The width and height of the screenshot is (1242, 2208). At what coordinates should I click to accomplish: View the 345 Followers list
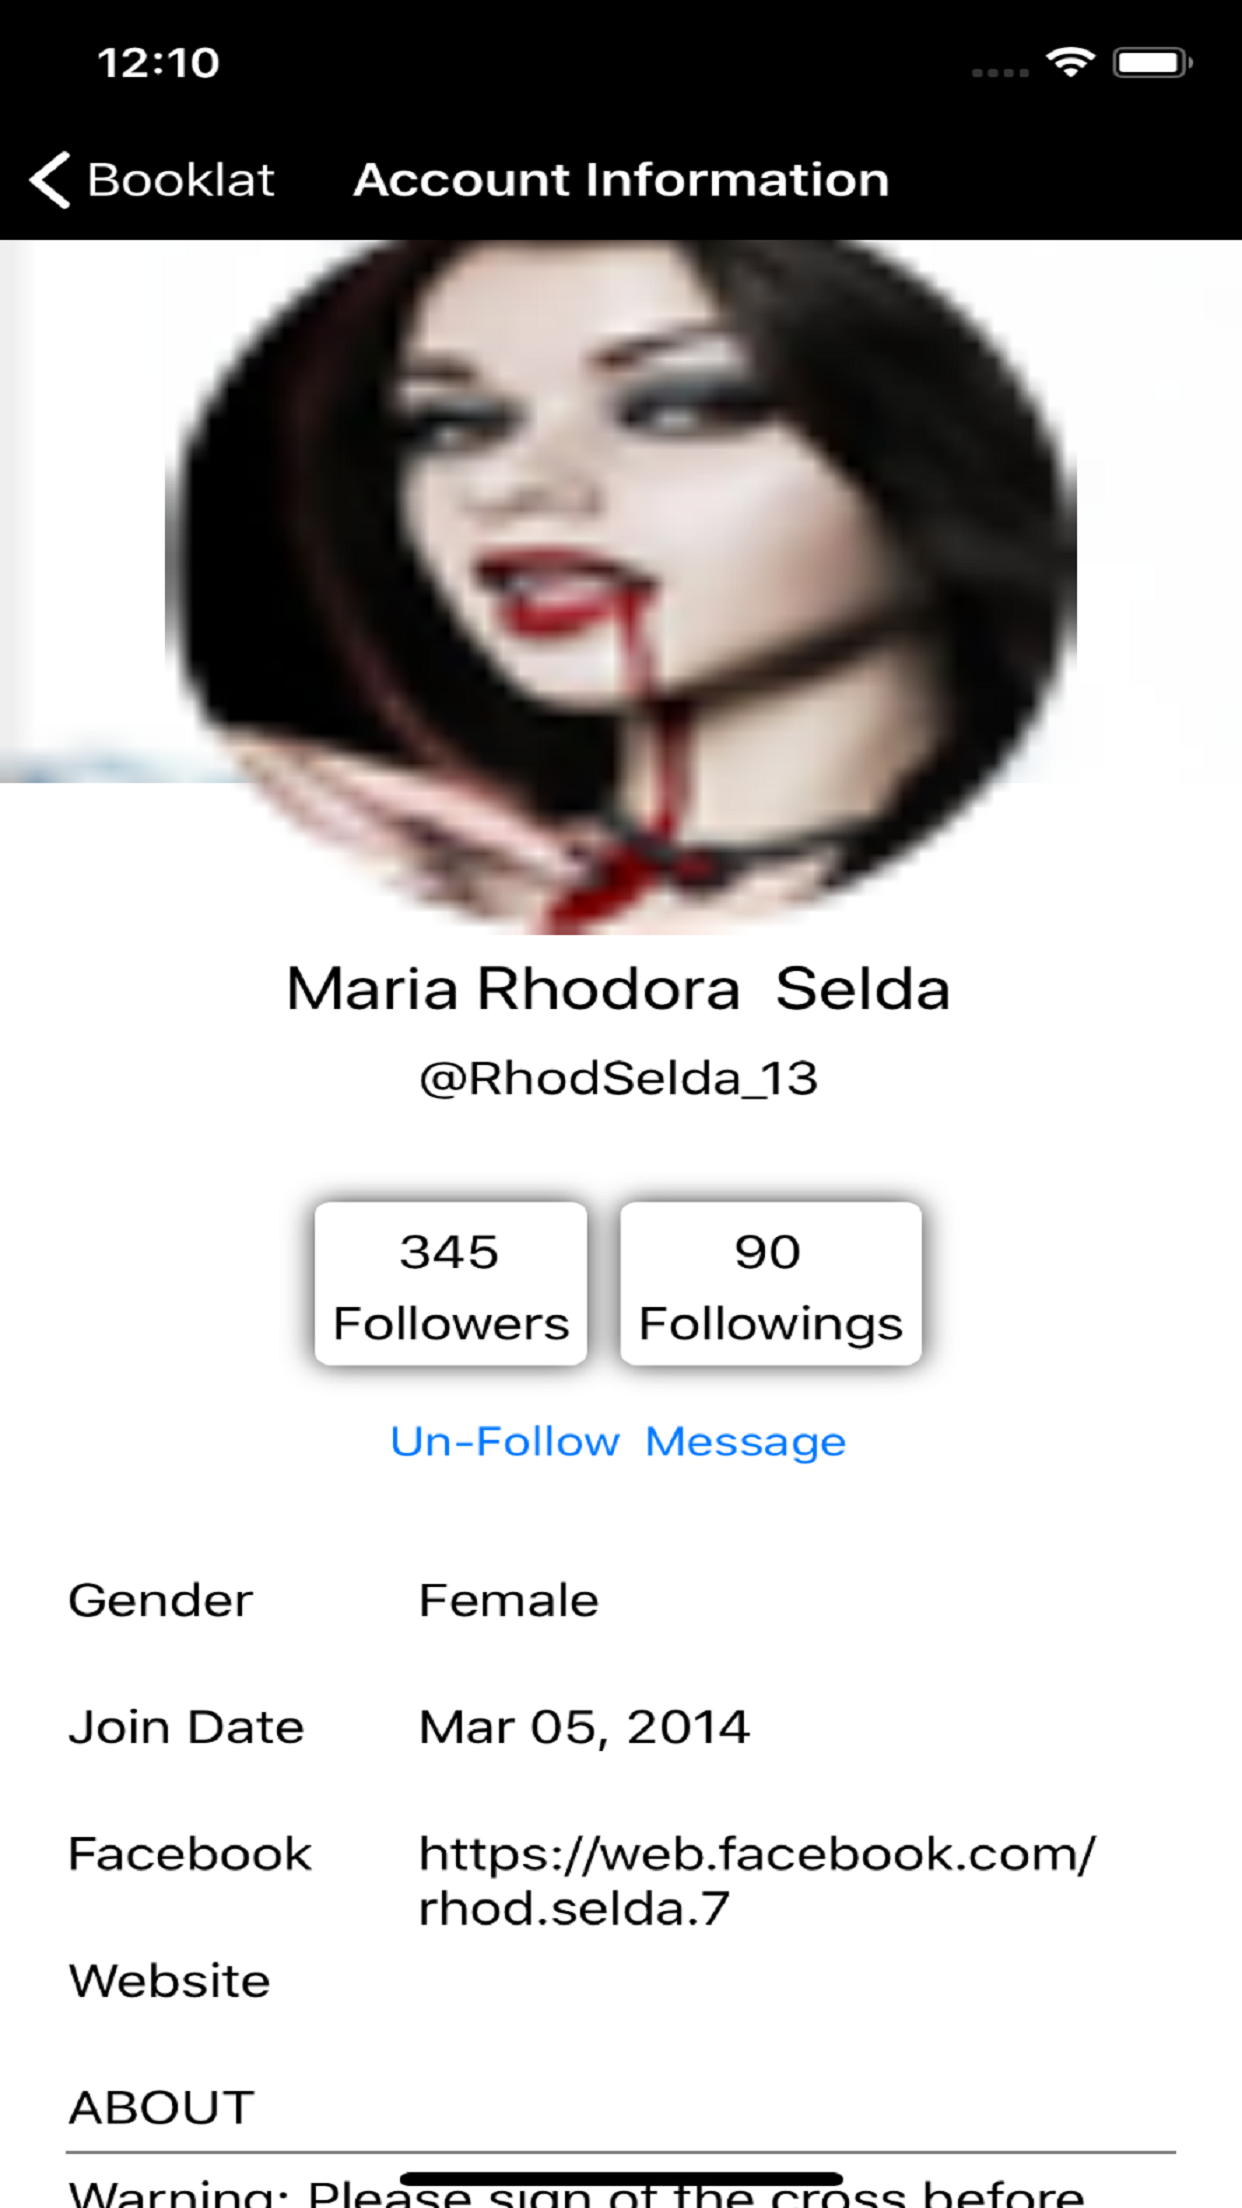(x=451, y=1284)
